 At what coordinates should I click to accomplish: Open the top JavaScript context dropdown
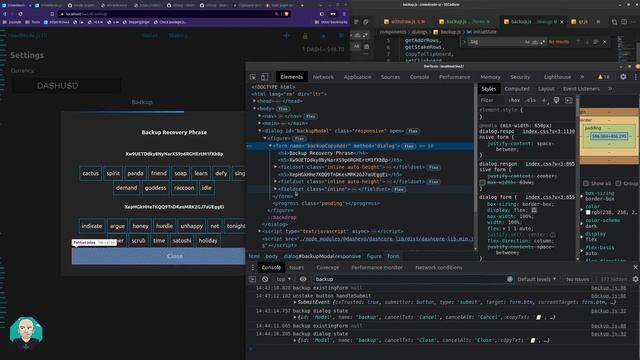click(283, 279)
